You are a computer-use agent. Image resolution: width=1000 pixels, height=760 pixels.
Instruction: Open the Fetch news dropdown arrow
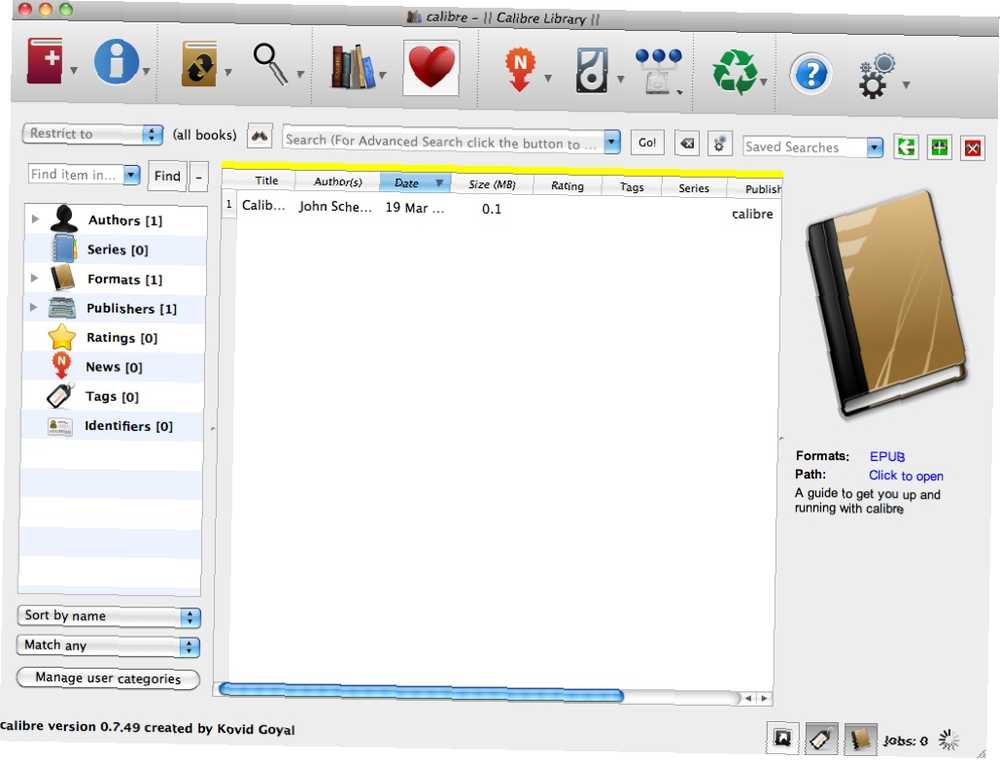548,78
